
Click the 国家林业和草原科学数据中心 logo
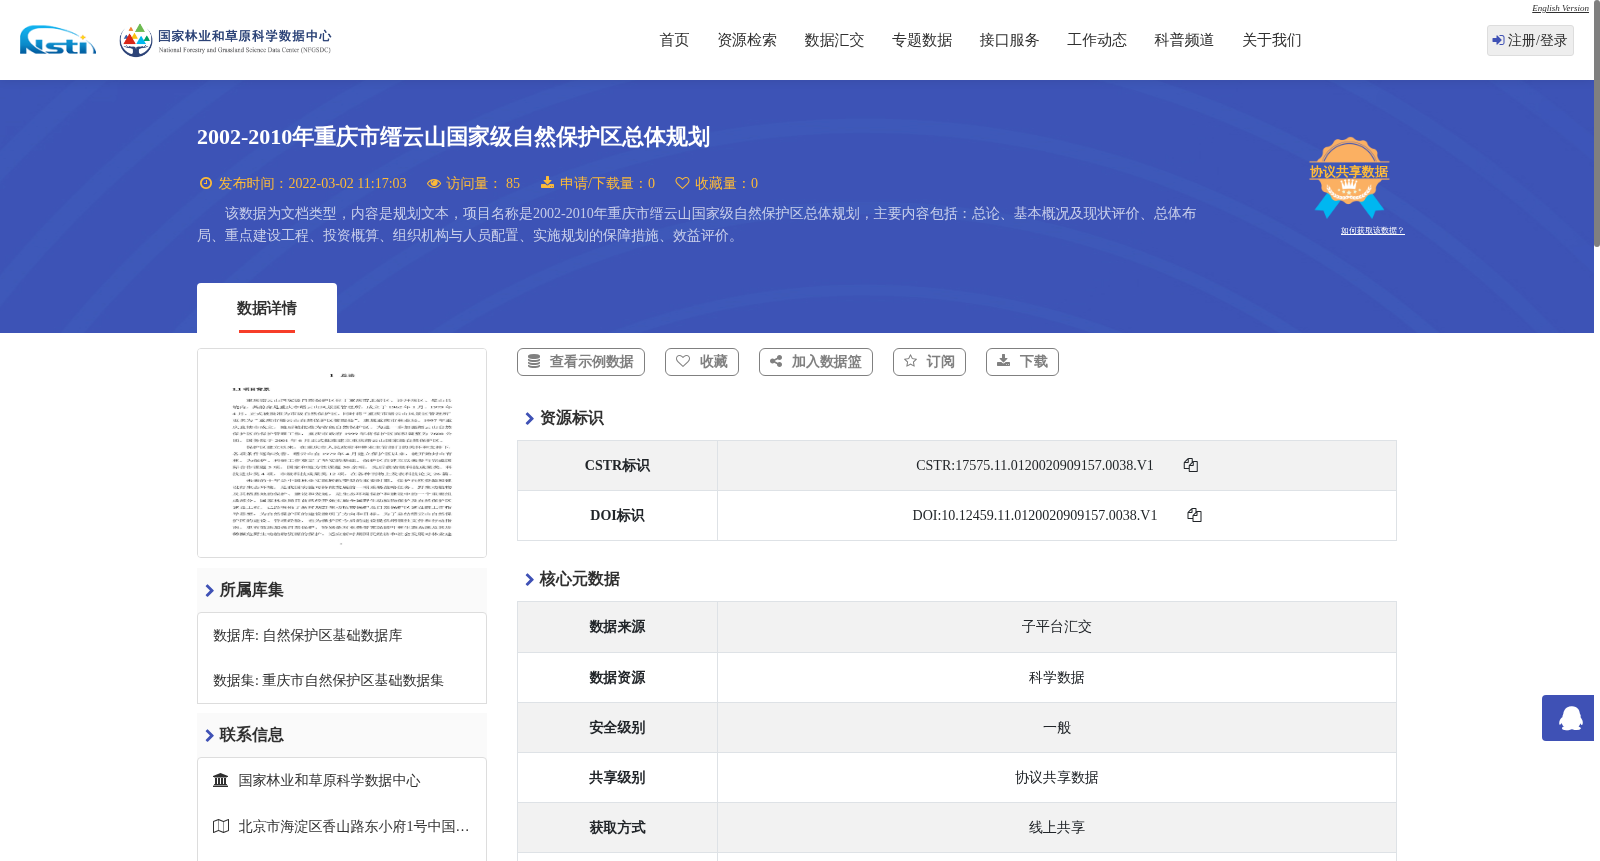pos(225,40)
